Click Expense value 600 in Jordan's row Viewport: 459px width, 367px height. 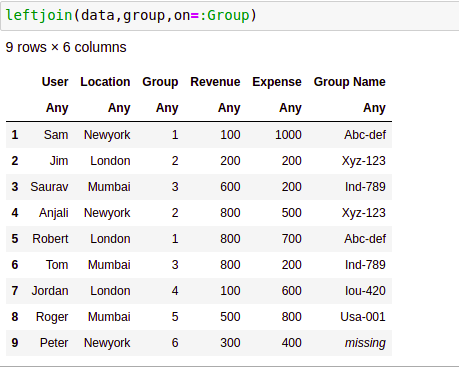coord(292,291)
